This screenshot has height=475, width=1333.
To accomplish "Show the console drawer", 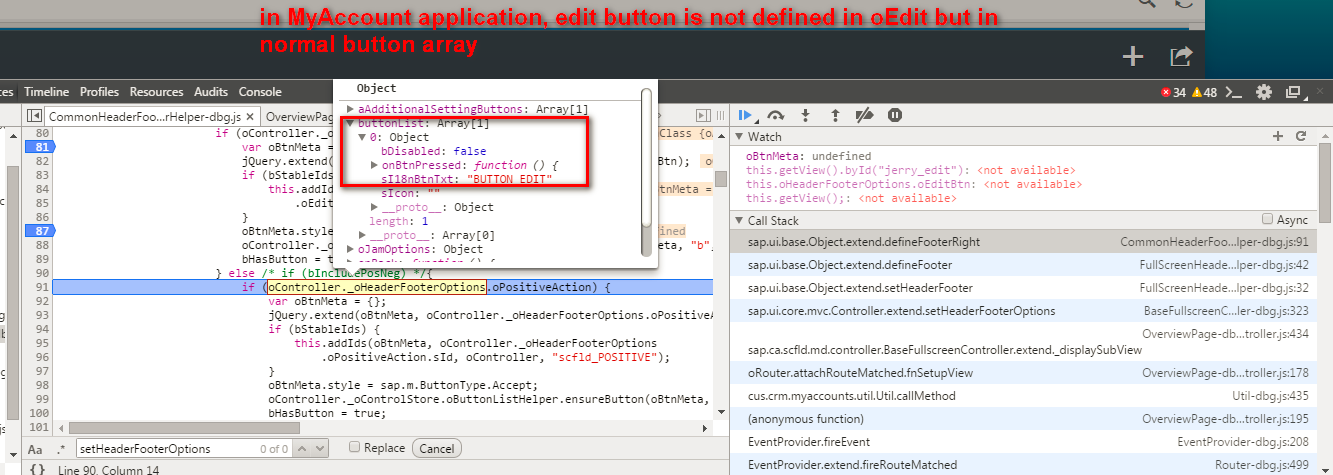I will coord(1235,92).
